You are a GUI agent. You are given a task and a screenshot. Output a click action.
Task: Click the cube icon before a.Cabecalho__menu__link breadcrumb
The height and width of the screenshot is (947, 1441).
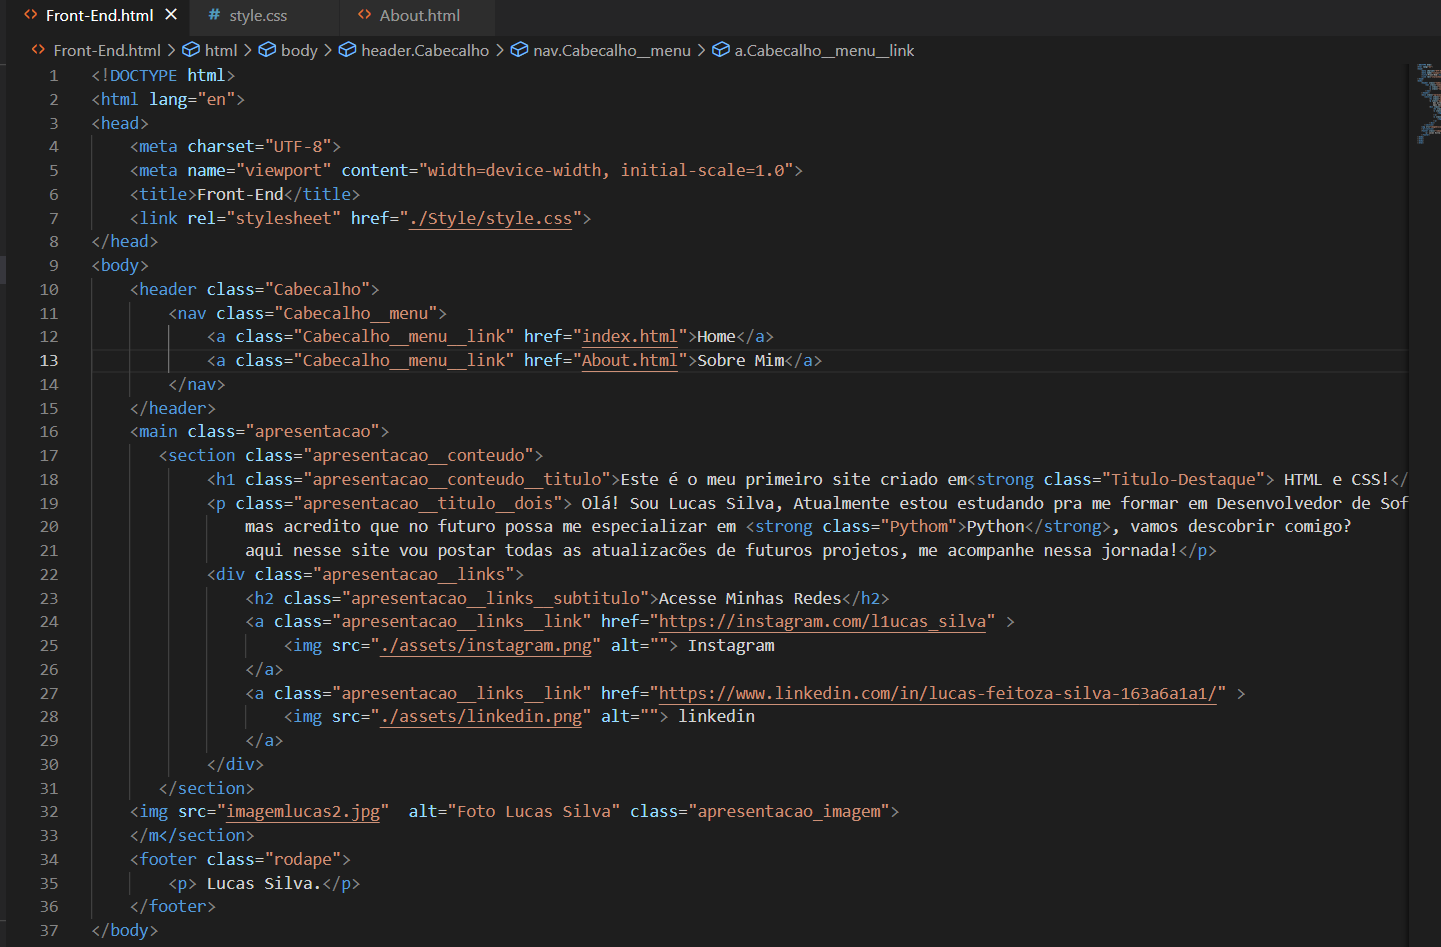pyautogui.click(x=721, y=50)
